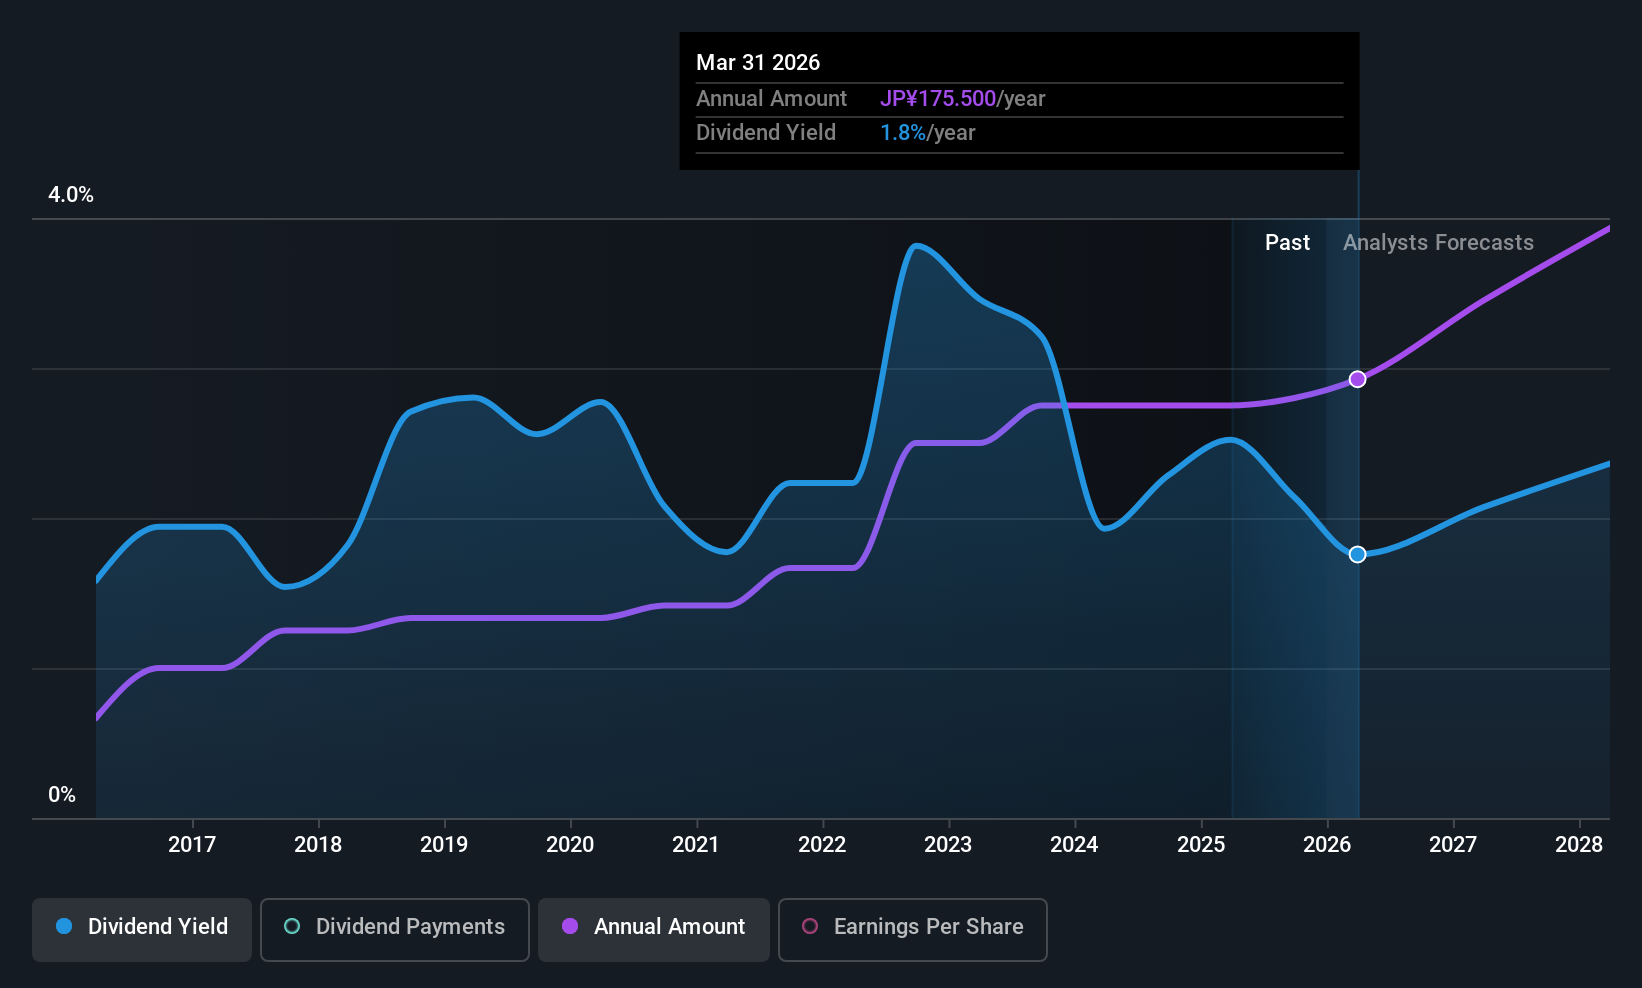Viewport: 1642px width, 988px height.
Task: Click the 2019 x-axis year label
Action: click(444, 845)
